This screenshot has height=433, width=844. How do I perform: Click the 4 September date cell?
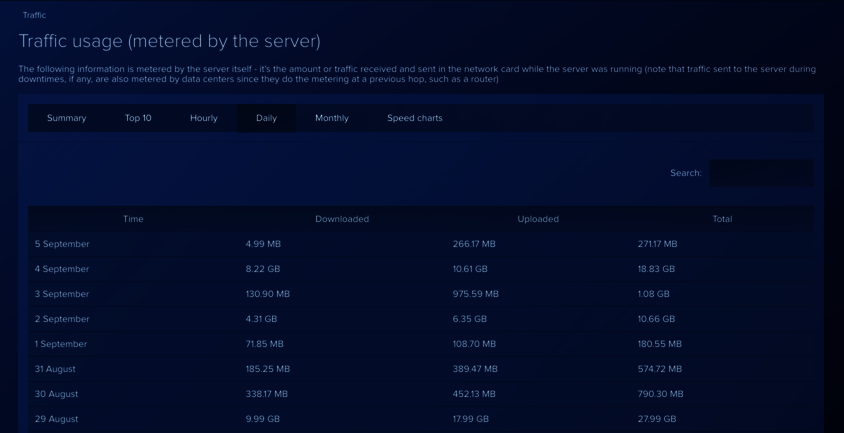pos(62,269)
